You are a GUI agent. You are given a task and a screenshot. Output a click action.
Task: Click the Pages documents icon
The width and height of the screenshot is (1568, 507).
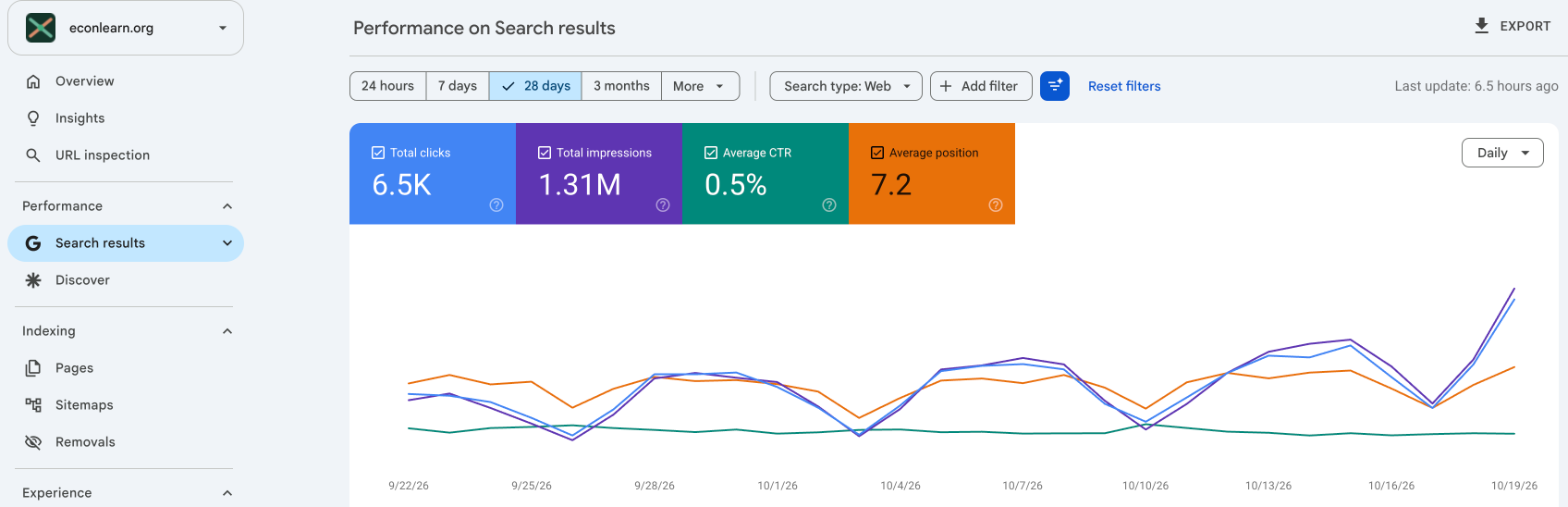34,368
